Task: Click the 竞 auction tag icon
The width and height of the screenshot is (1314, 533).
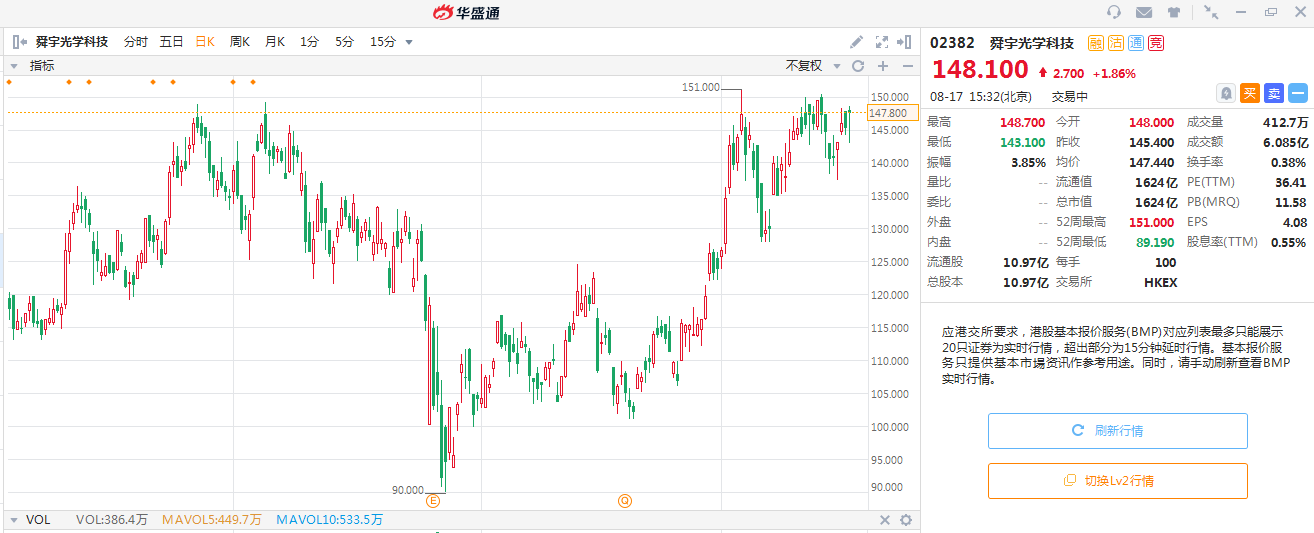Action: pos(1156,43)
